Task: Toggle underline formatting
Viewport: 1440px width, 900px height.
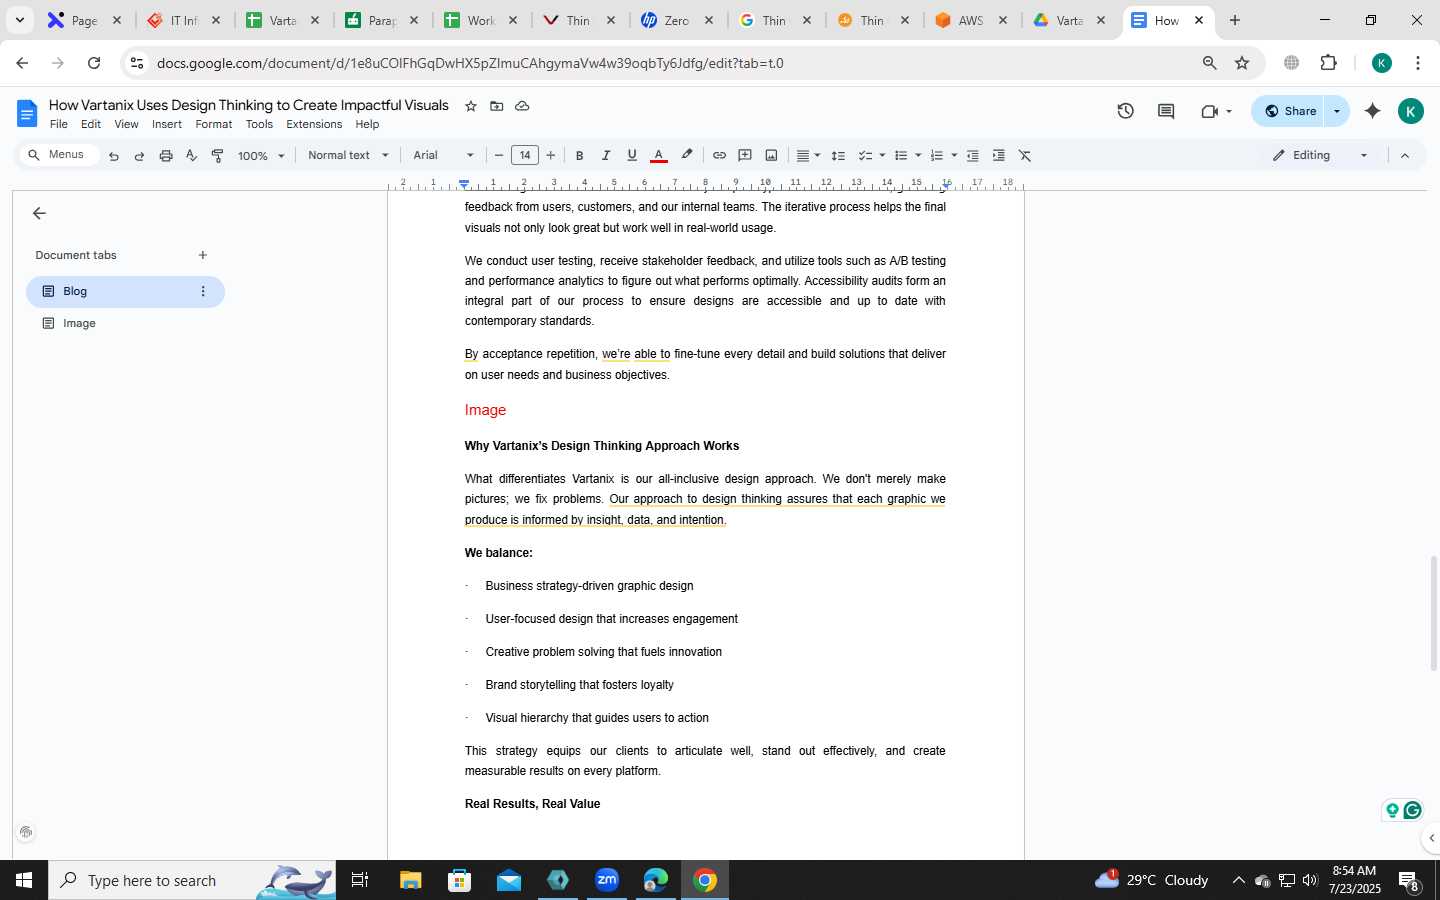Action: coord(632,156)
